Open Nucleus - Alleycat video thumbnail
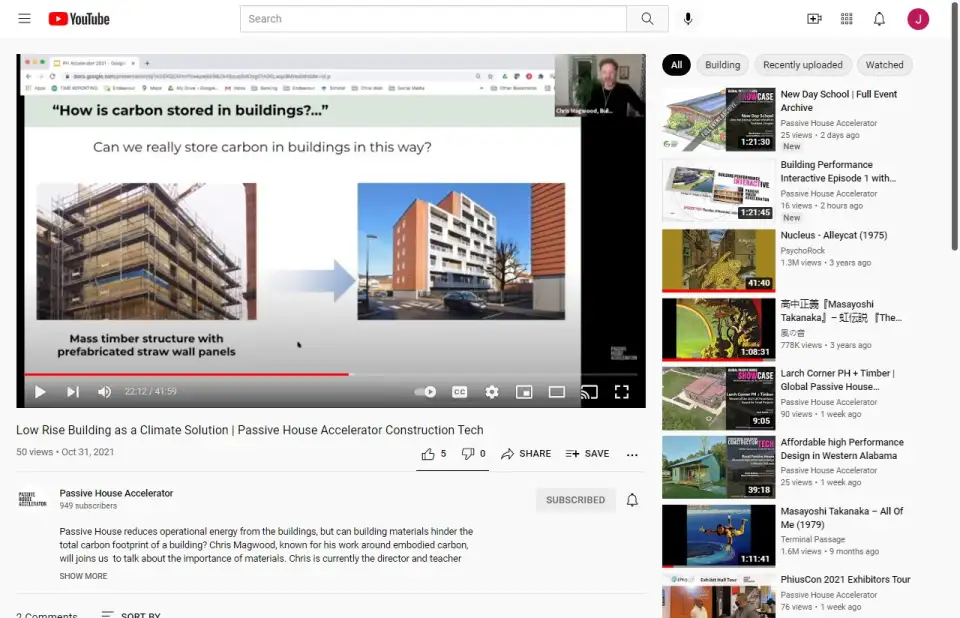This screenshot has width=960, height=618. click(x=718, y=260)
